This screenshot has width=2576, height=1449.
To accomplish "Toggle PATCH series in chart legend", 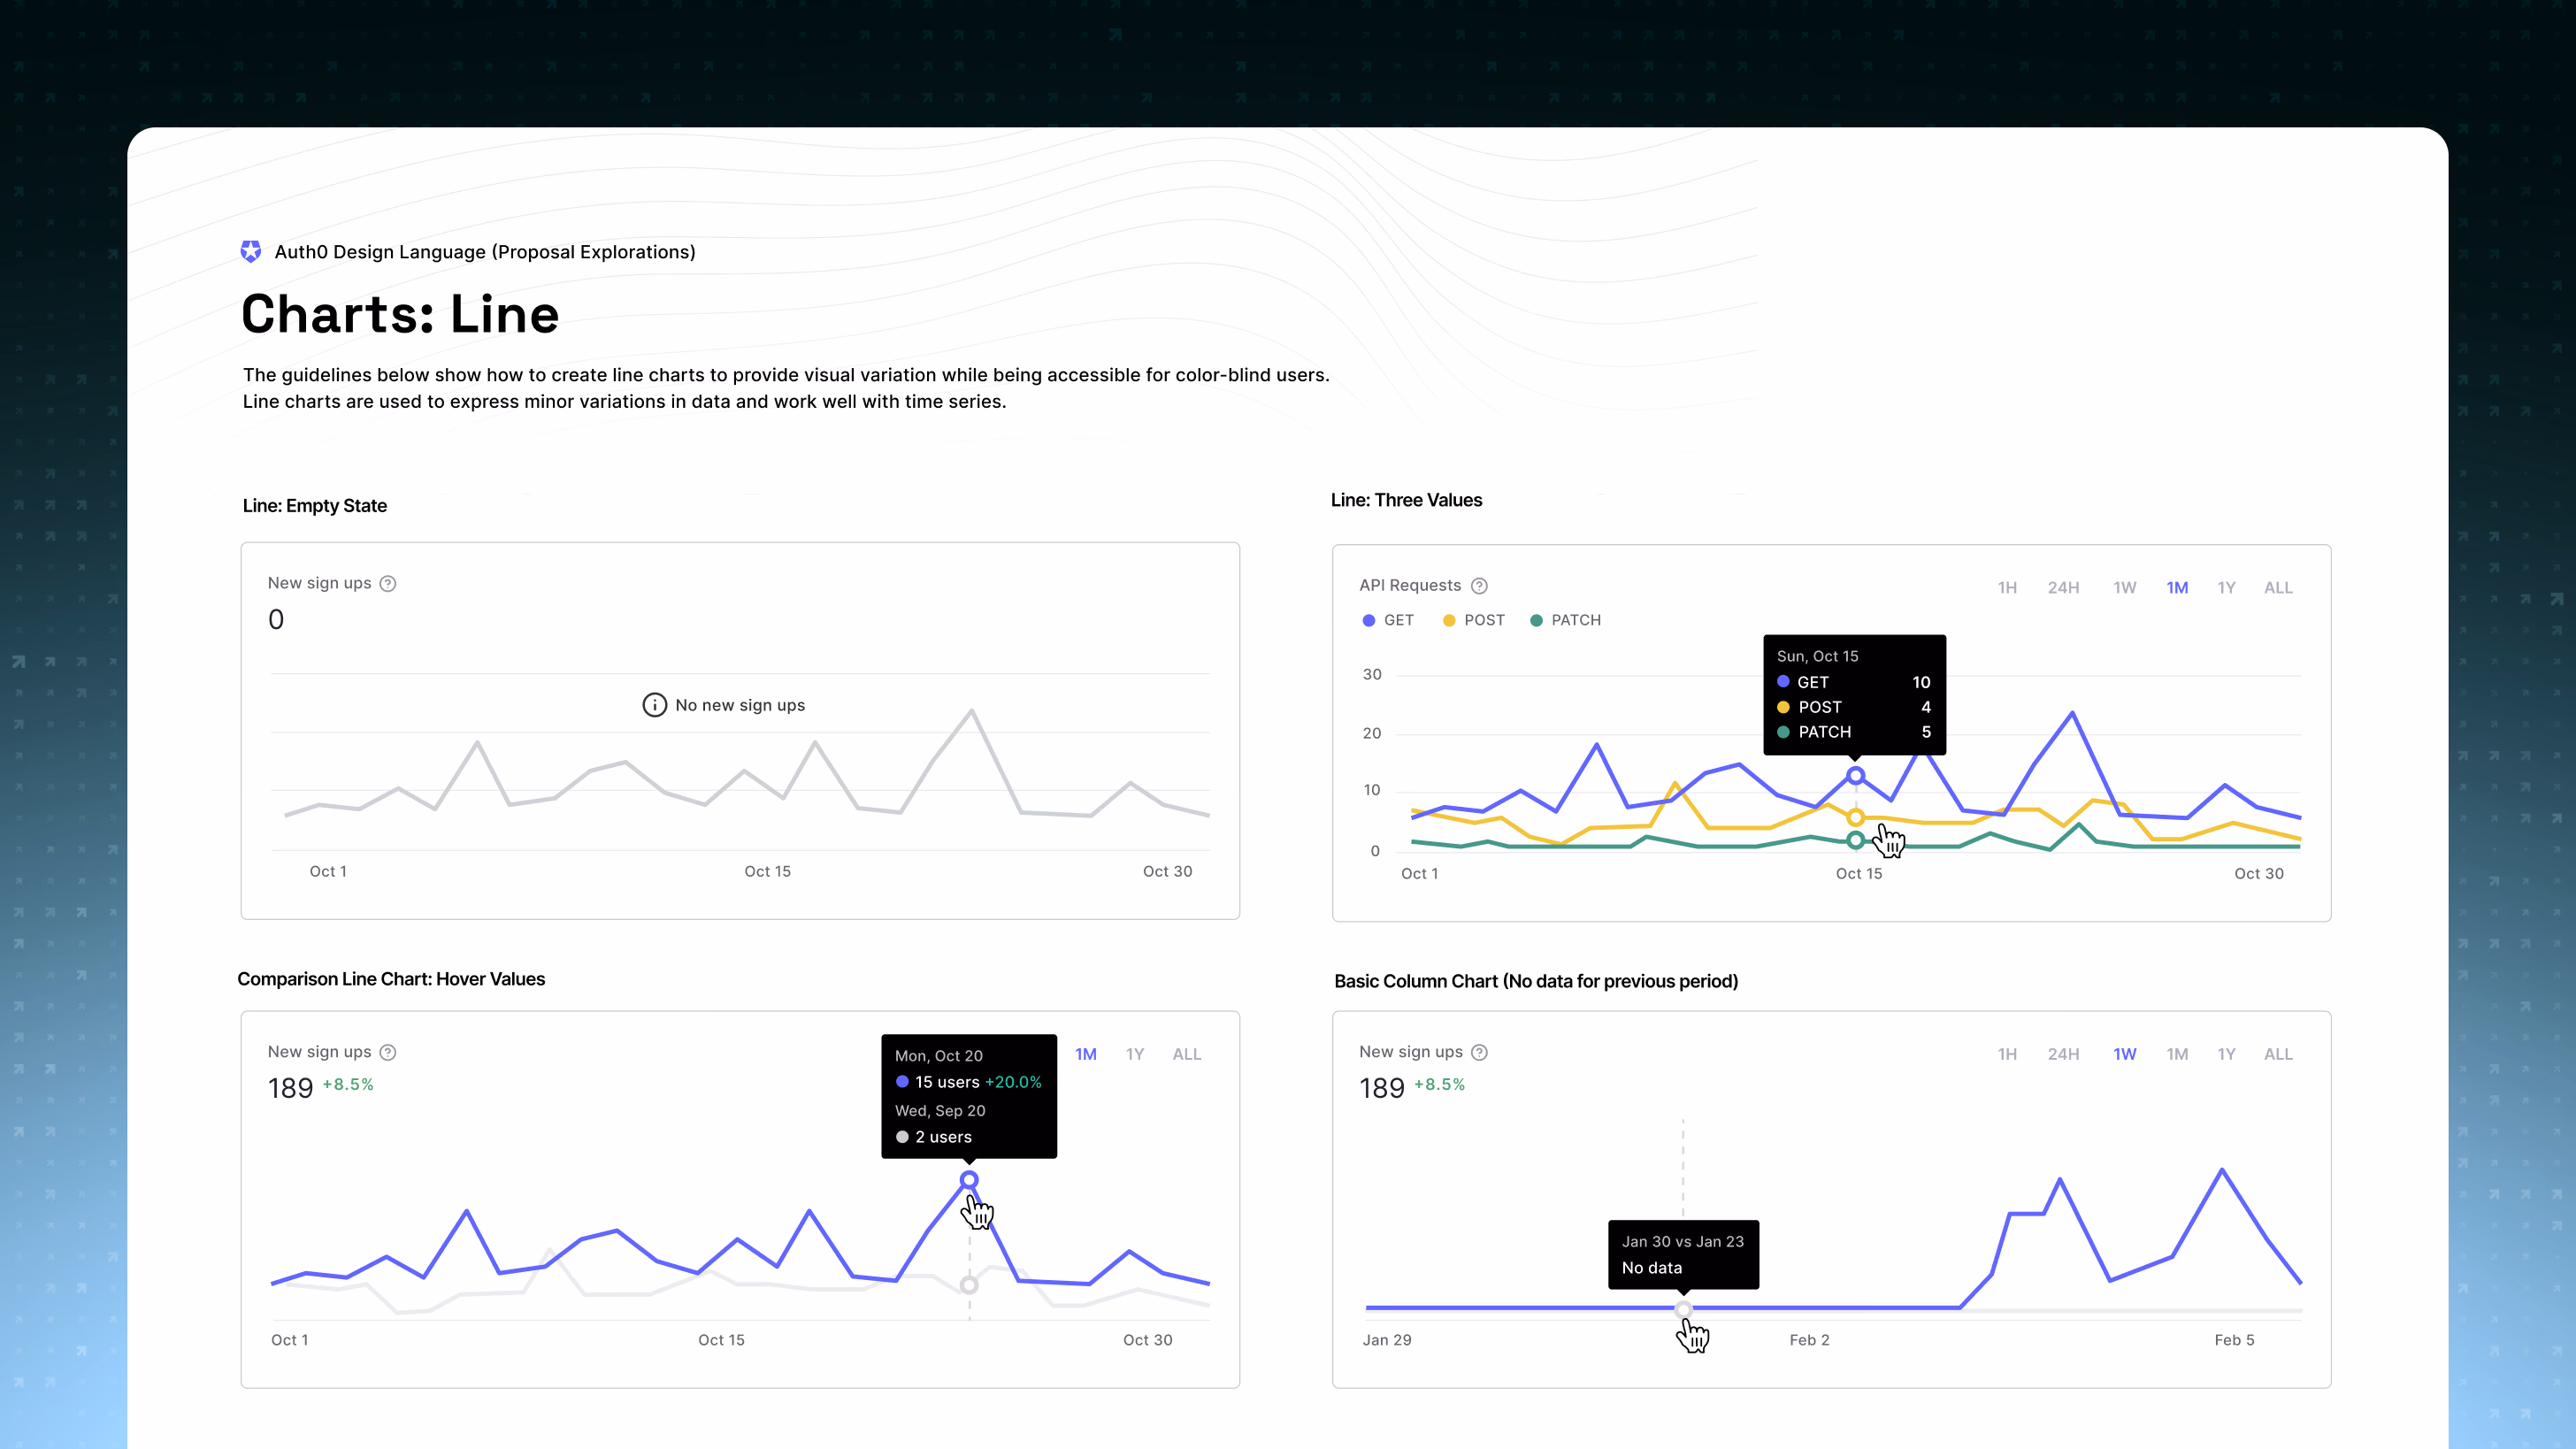I will [x=1565, y=620].
